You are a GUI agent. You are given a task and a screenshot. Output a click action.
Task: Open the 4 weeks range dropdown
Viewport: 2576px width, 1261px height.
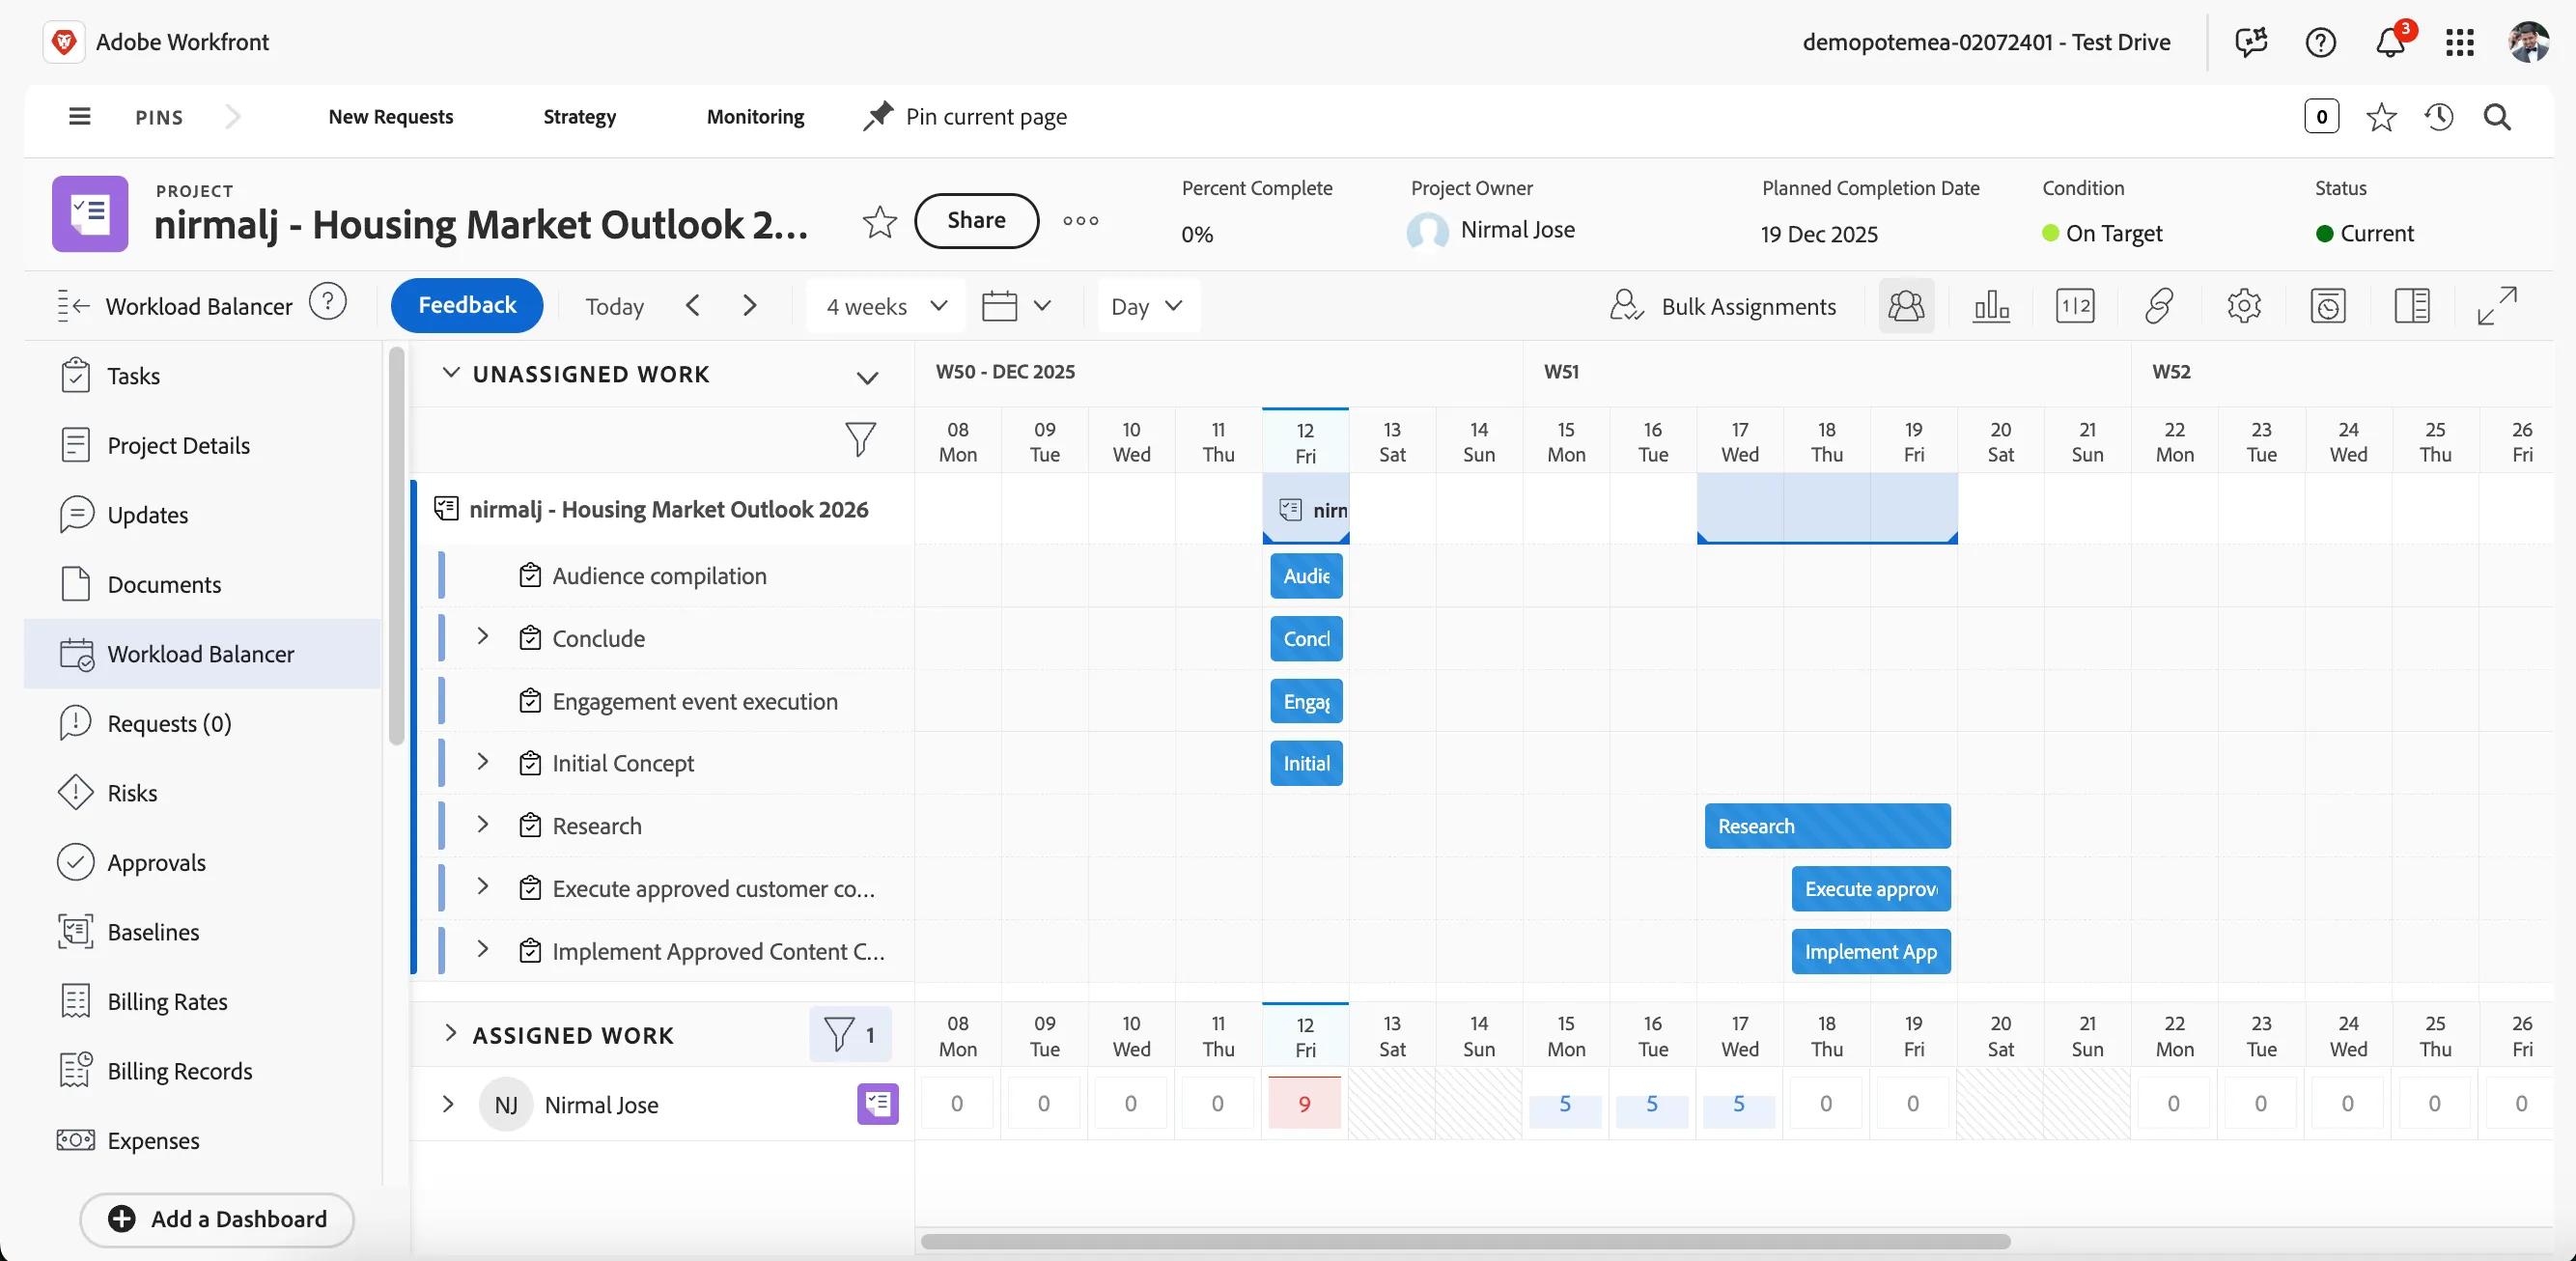click(885, 305)
